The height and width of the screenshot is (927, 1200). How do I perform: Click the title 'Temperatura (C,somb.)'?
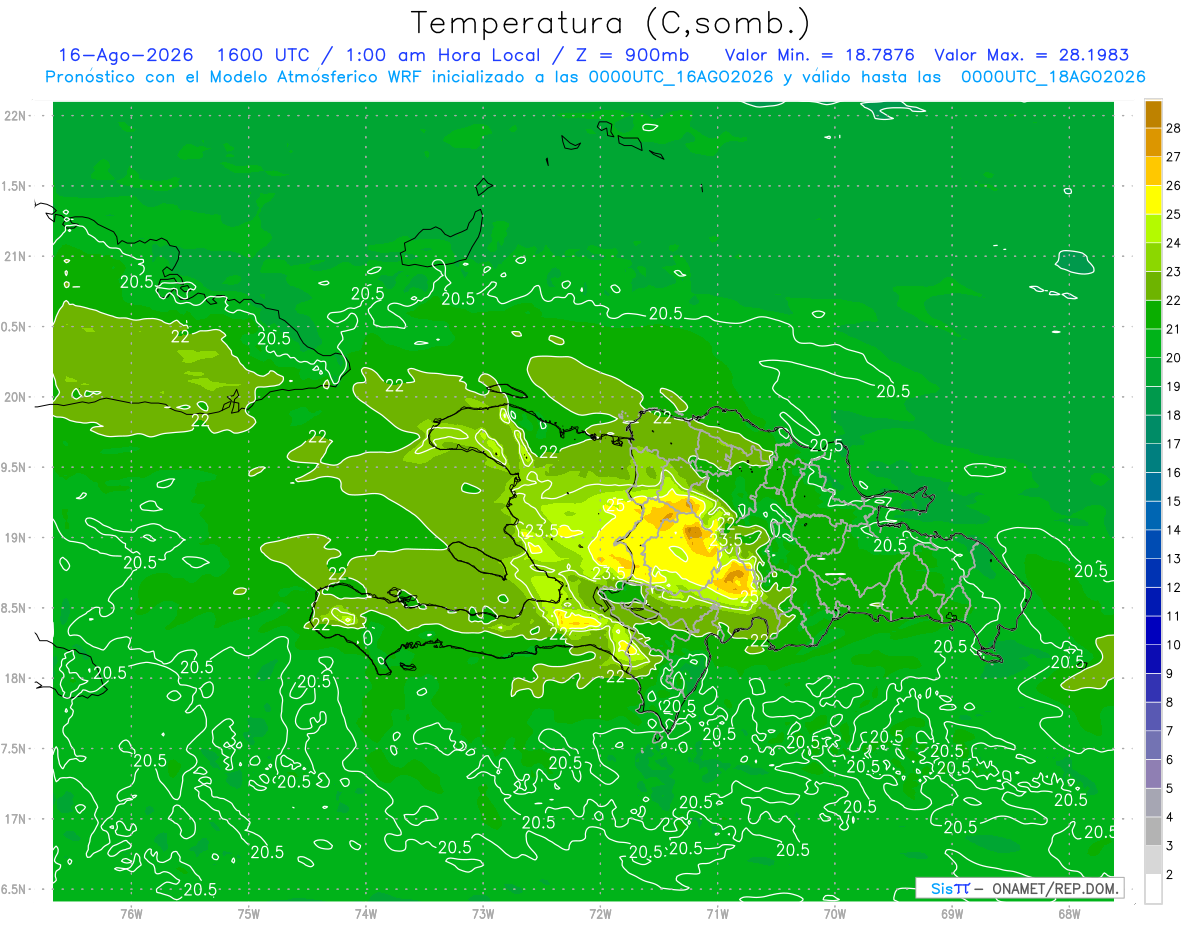610,23
